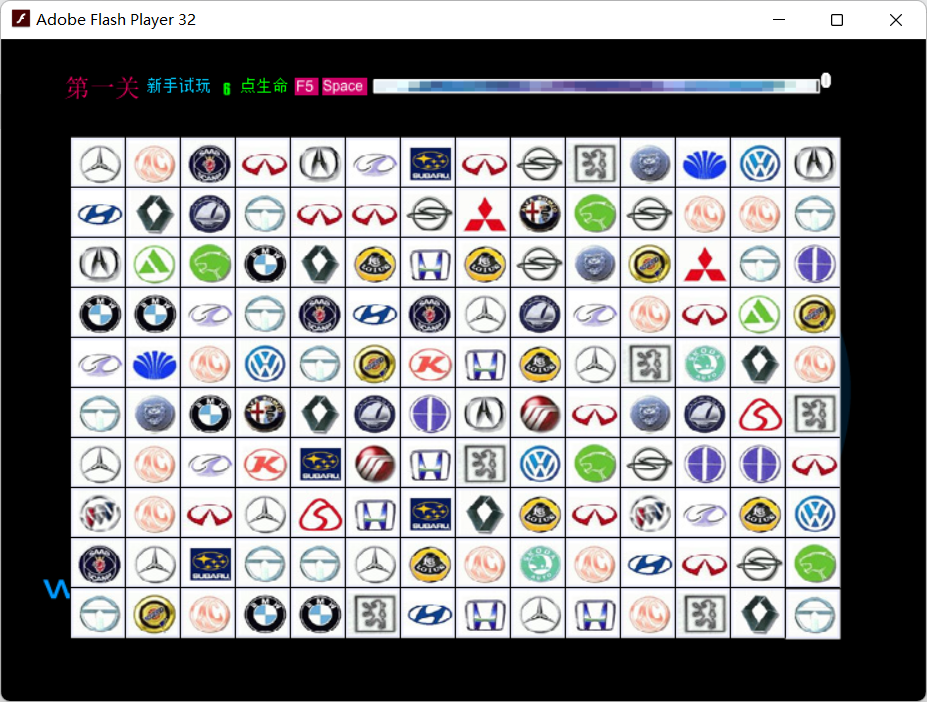Click the red Kia tile in fifth row
The height and width of the screenshot is (702, 927).
[430, 364]
